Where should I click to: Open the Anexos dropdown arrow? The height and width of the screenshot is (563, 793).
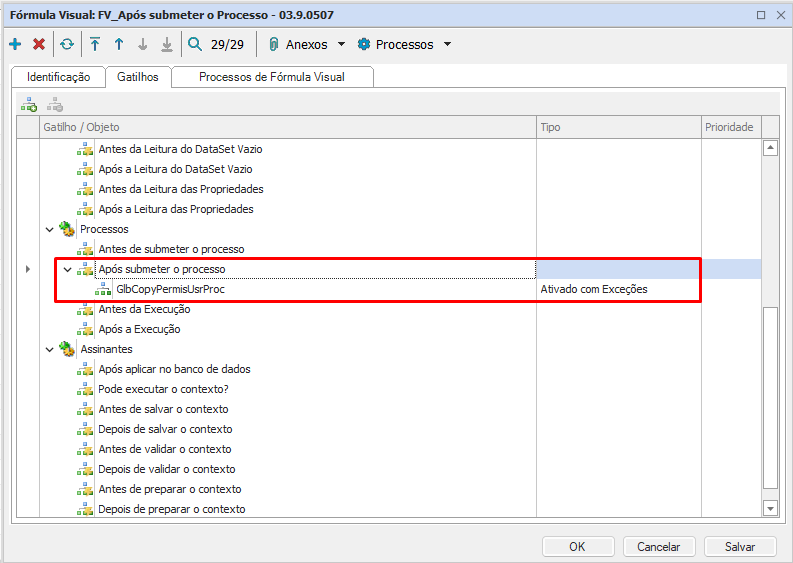click(341, 45)
